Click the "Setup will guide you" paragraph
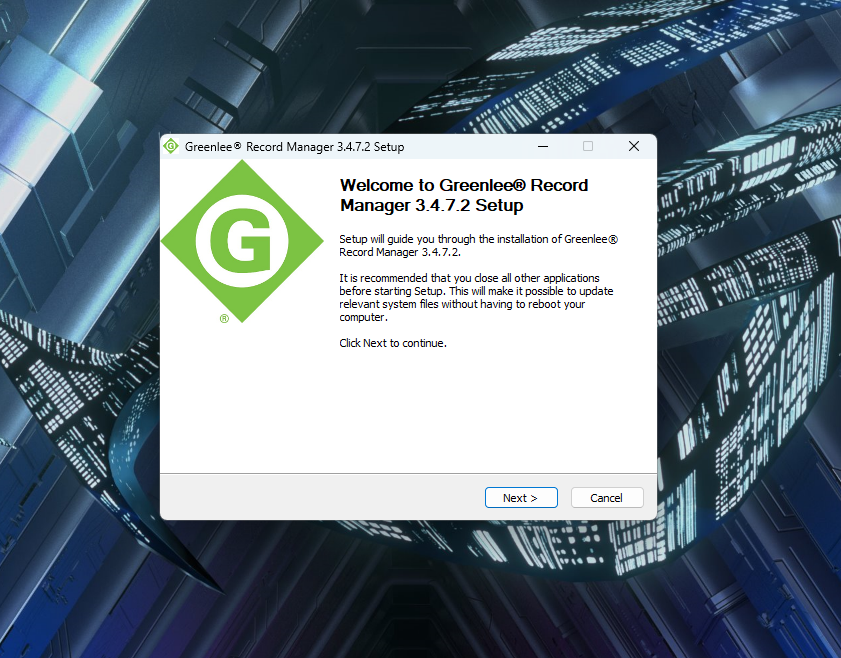This screenshot has width=841, height=658. pos(478,246)
